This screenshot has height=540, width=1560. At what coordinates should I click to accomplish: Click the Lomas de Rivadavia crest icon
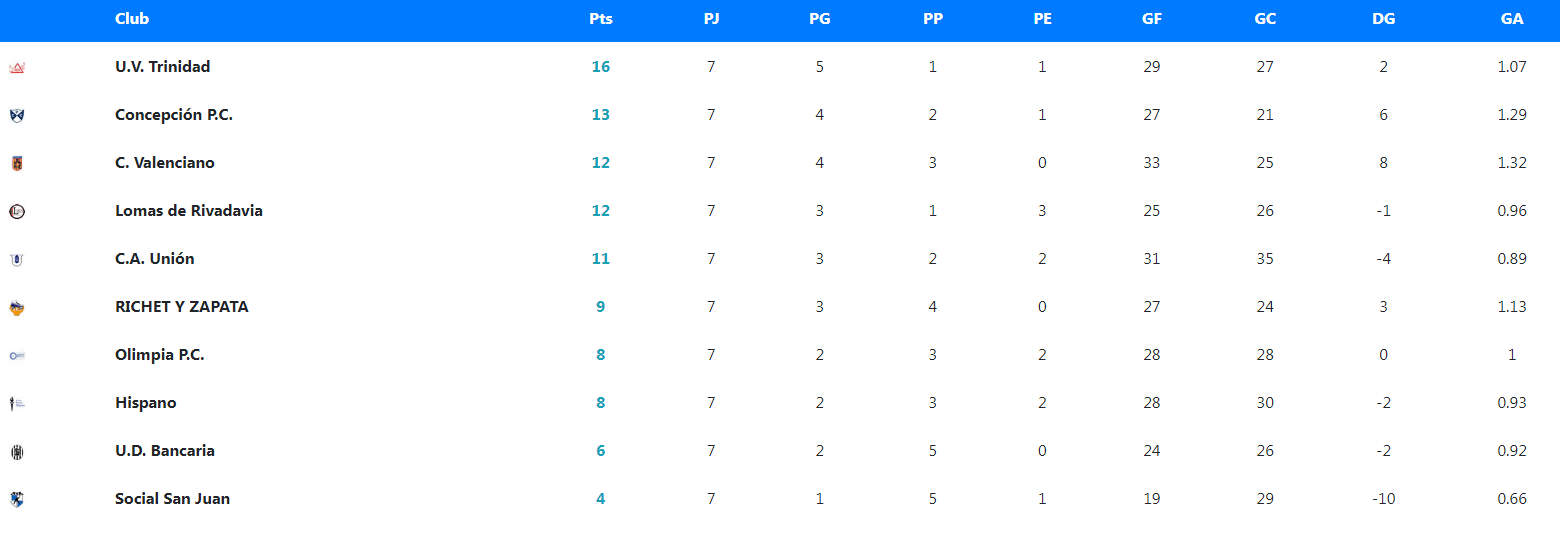16,211
